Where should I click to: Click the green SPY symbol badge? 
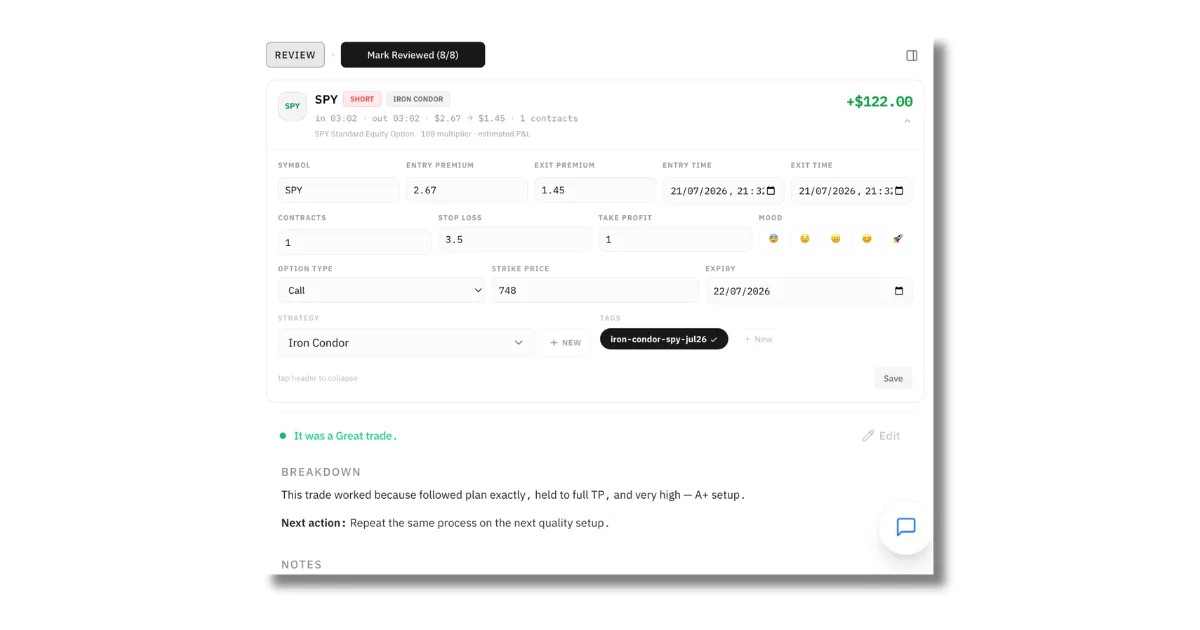pos(292,106)
